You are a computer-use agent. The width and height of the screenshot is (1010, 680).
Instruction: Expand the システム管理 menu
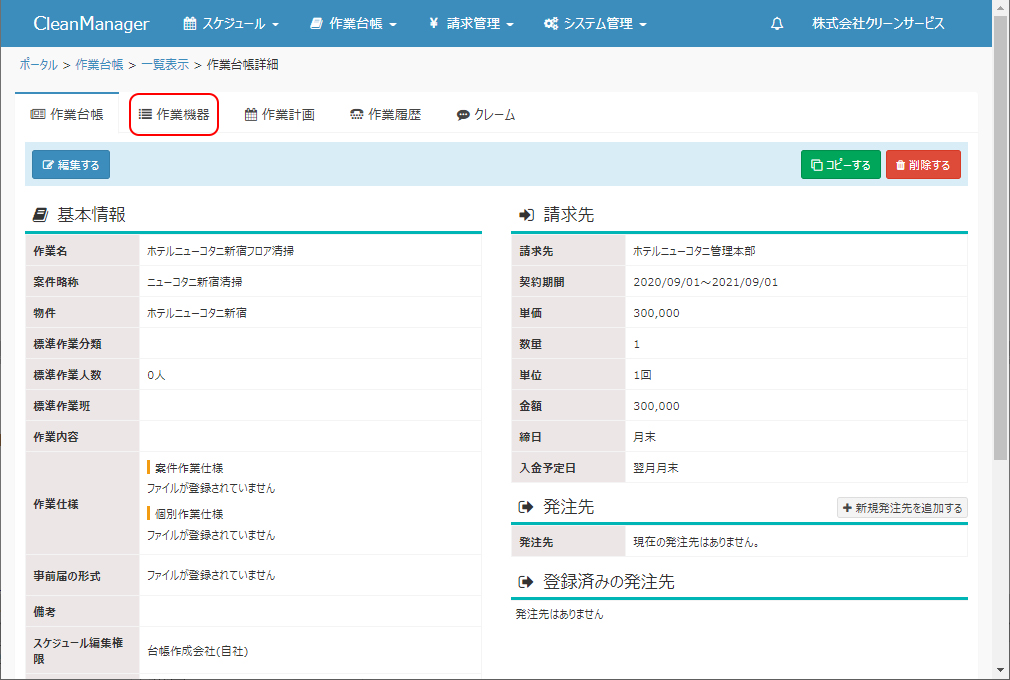[x=595, y=24]
